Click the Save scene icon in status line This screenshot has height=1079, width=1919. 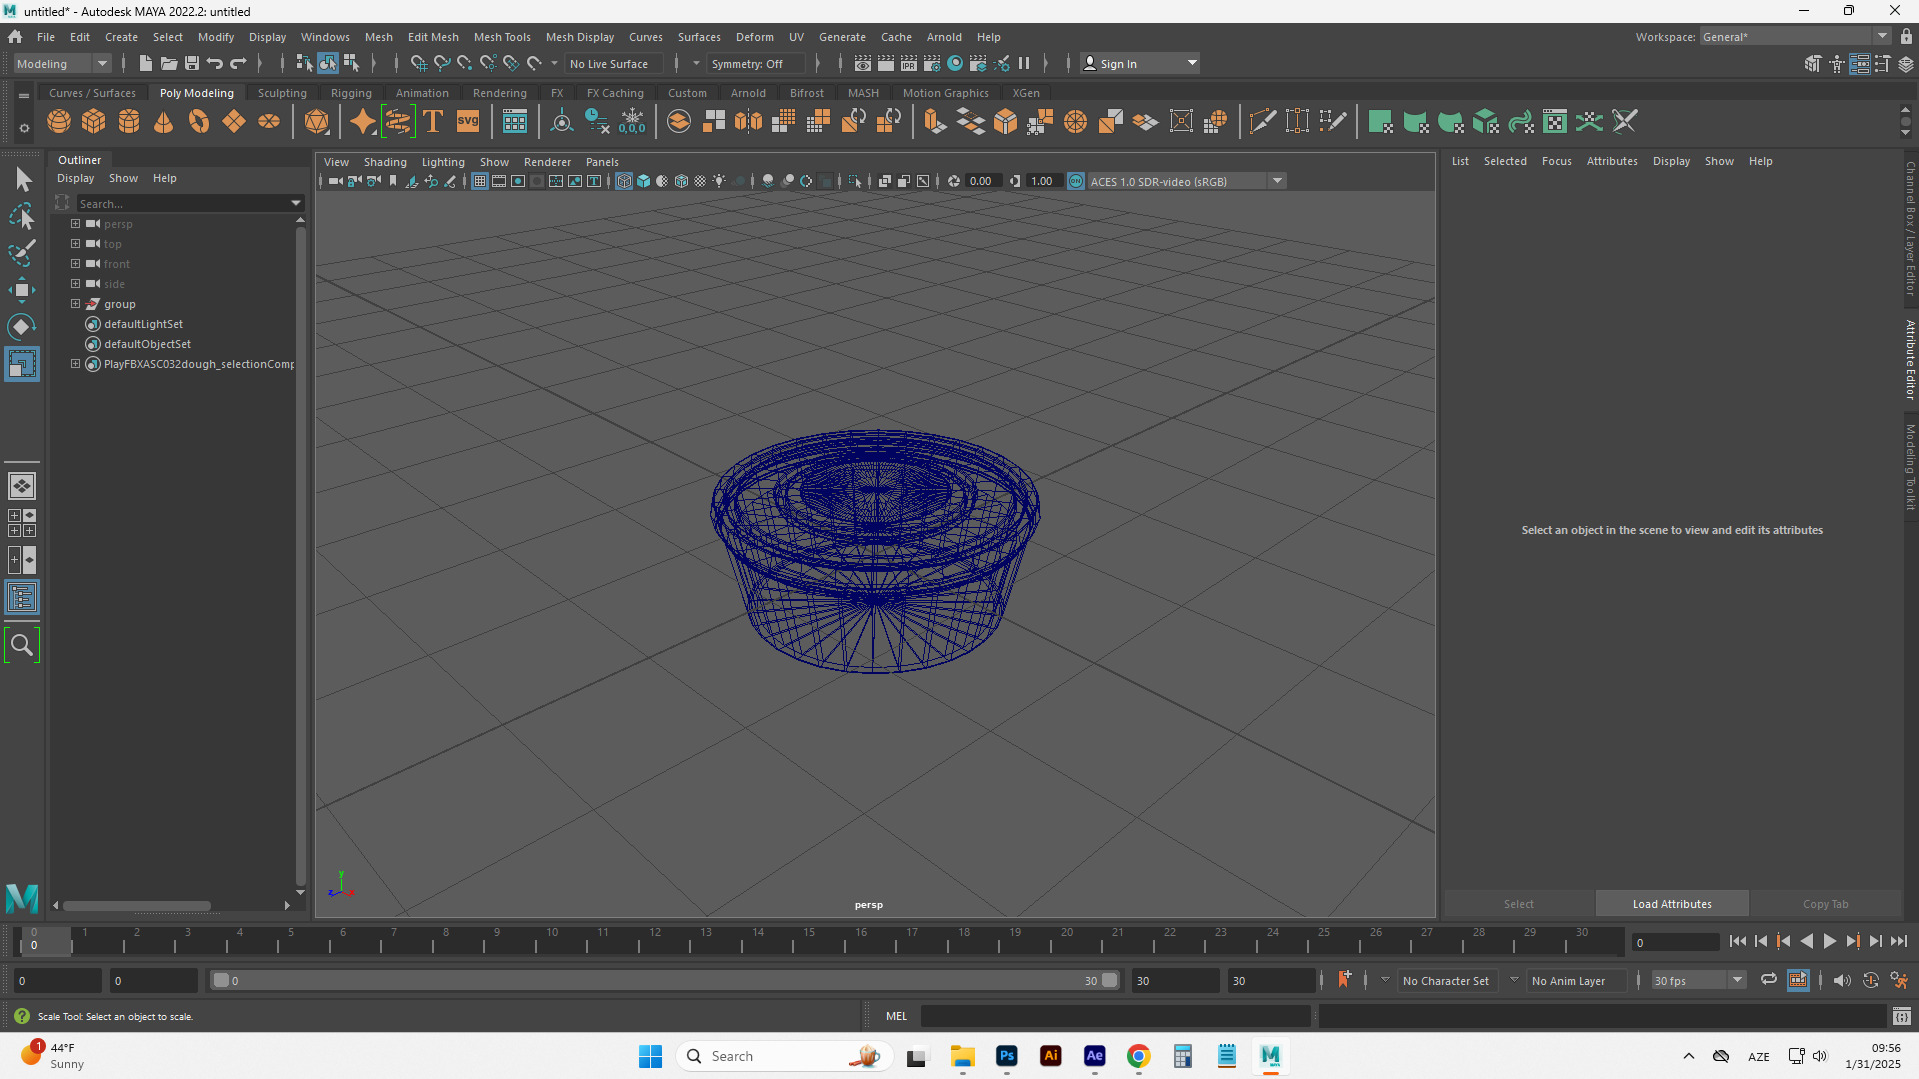click(x=192, y=63)
